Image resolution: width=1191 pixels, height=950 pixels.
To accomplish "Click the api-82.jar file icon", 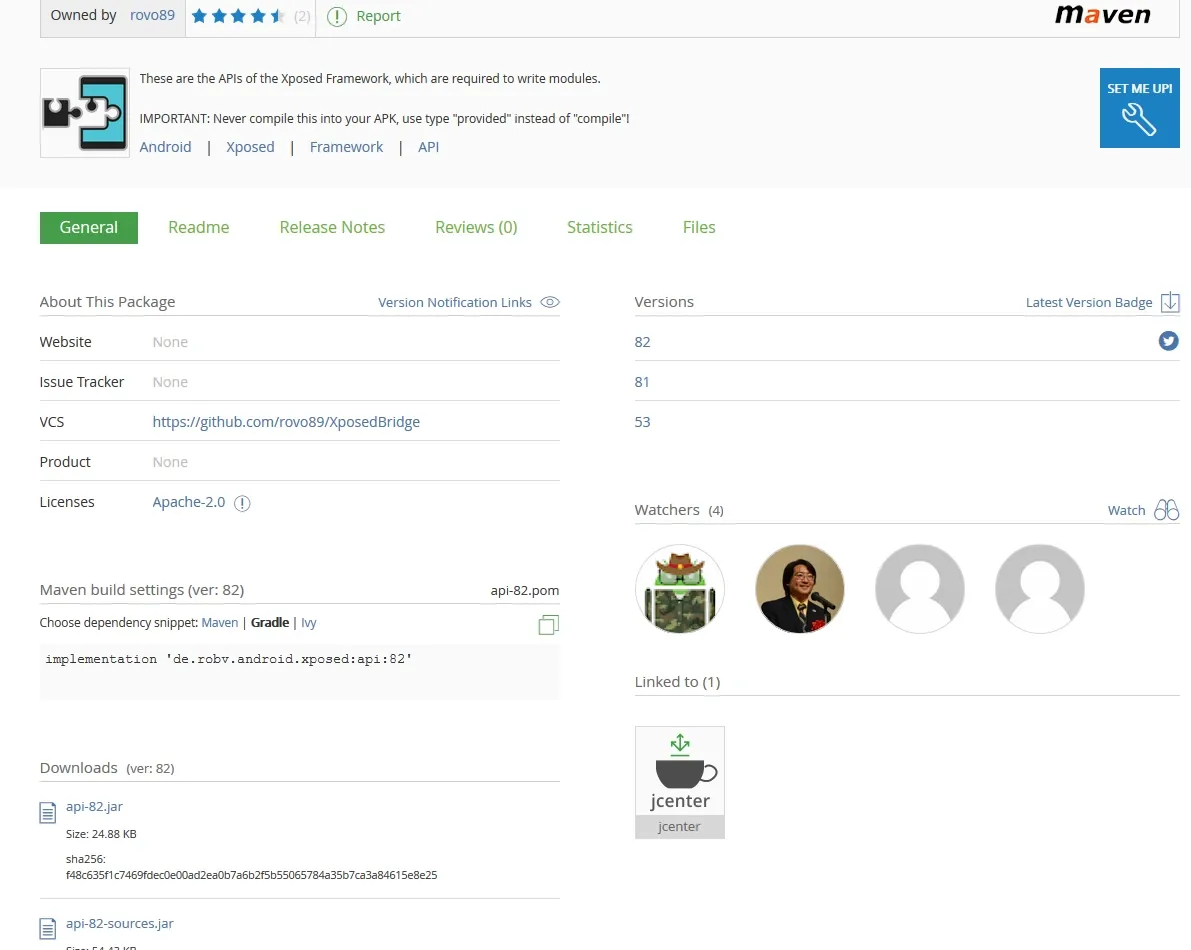I will (47, 813).
